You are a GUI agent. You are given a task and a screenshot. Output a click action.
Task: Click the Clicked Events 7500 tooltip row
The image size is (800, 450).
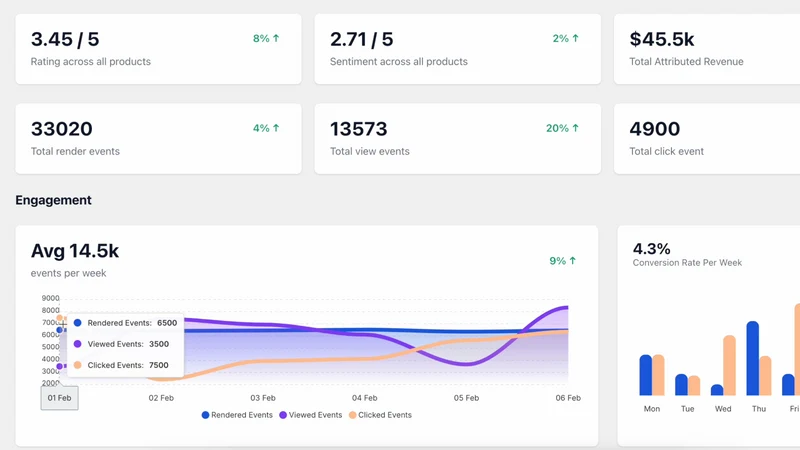pos(121,365)
